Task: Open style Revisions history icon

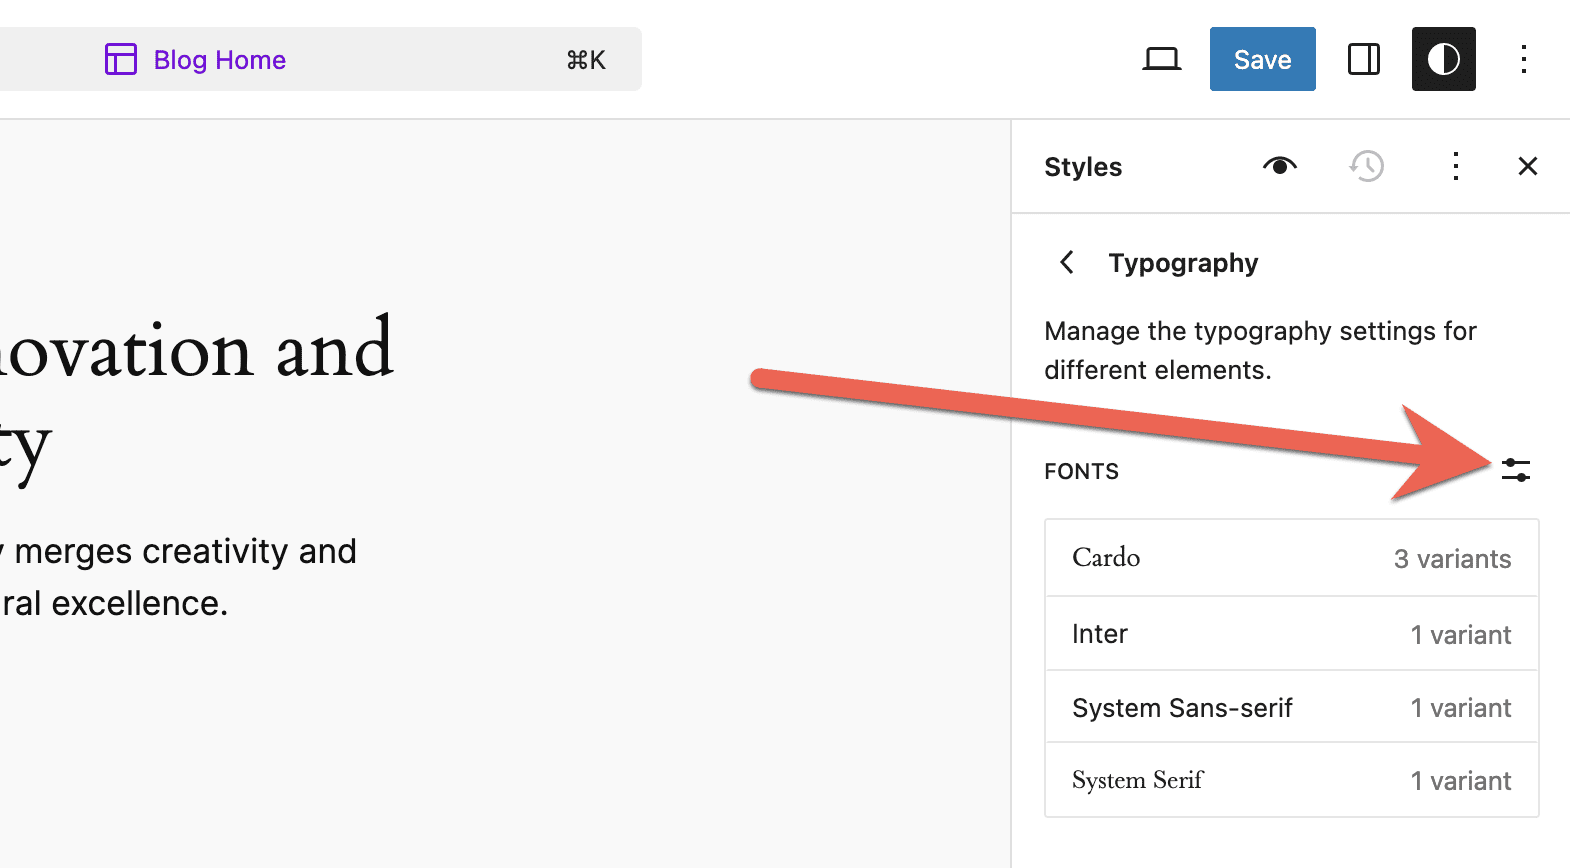Action: tap(1367, 166)
